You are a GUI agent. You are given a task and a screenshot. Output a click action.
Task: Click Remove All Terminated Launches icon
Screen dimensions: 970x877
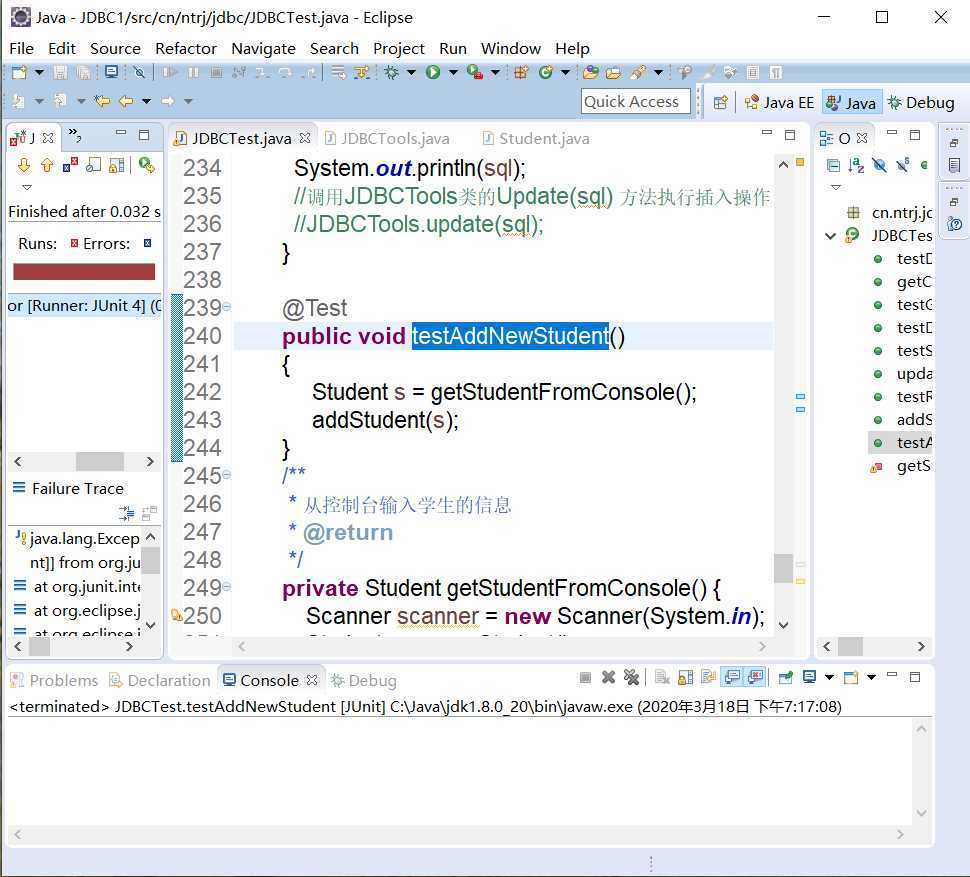pyautogui.click(x=632, y=677)
